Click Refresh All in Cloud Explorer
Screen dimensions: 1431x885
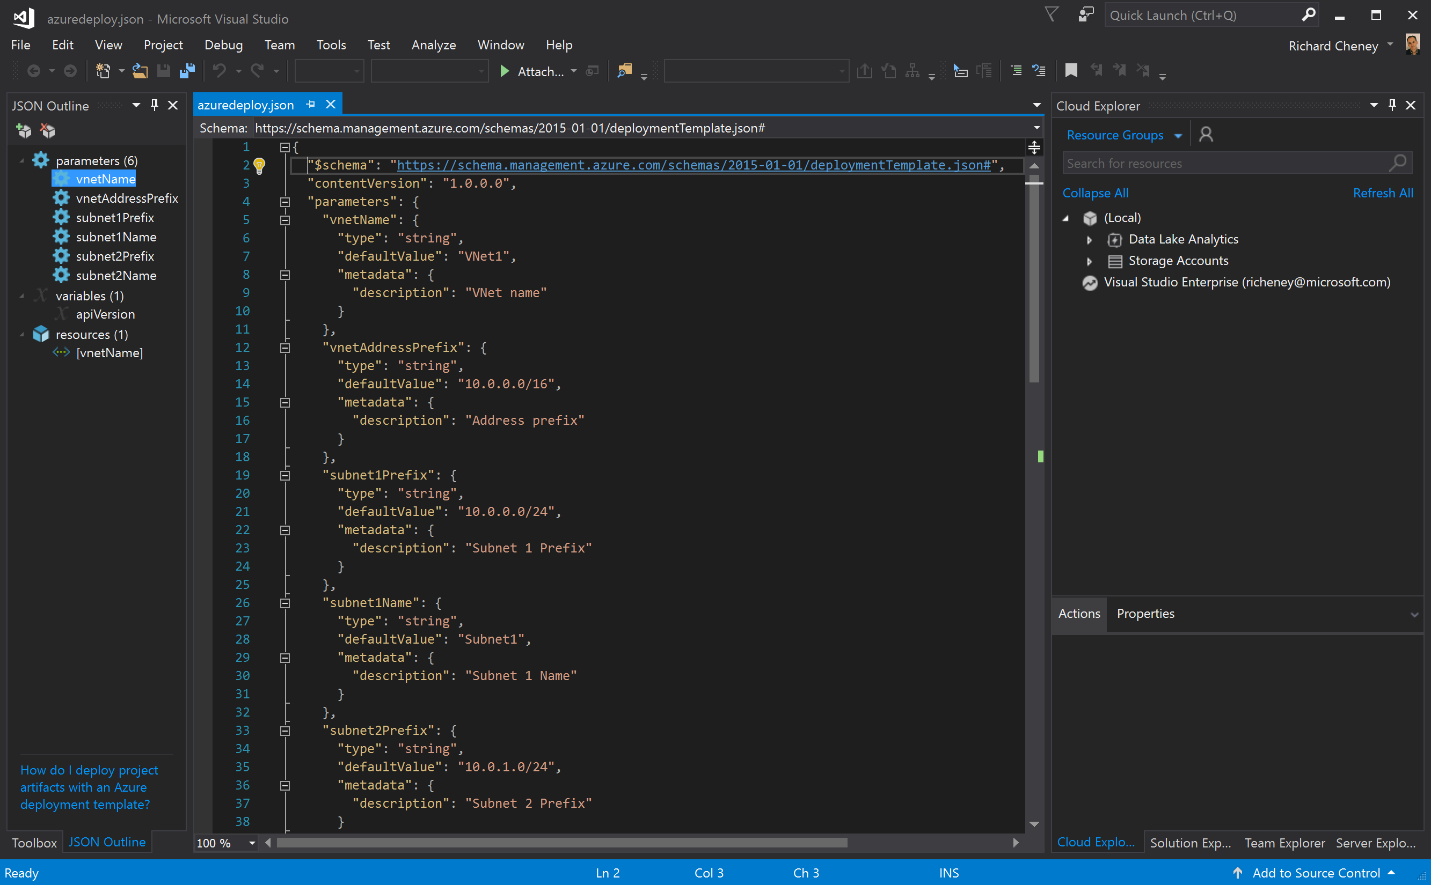[x=1383, y=193]
